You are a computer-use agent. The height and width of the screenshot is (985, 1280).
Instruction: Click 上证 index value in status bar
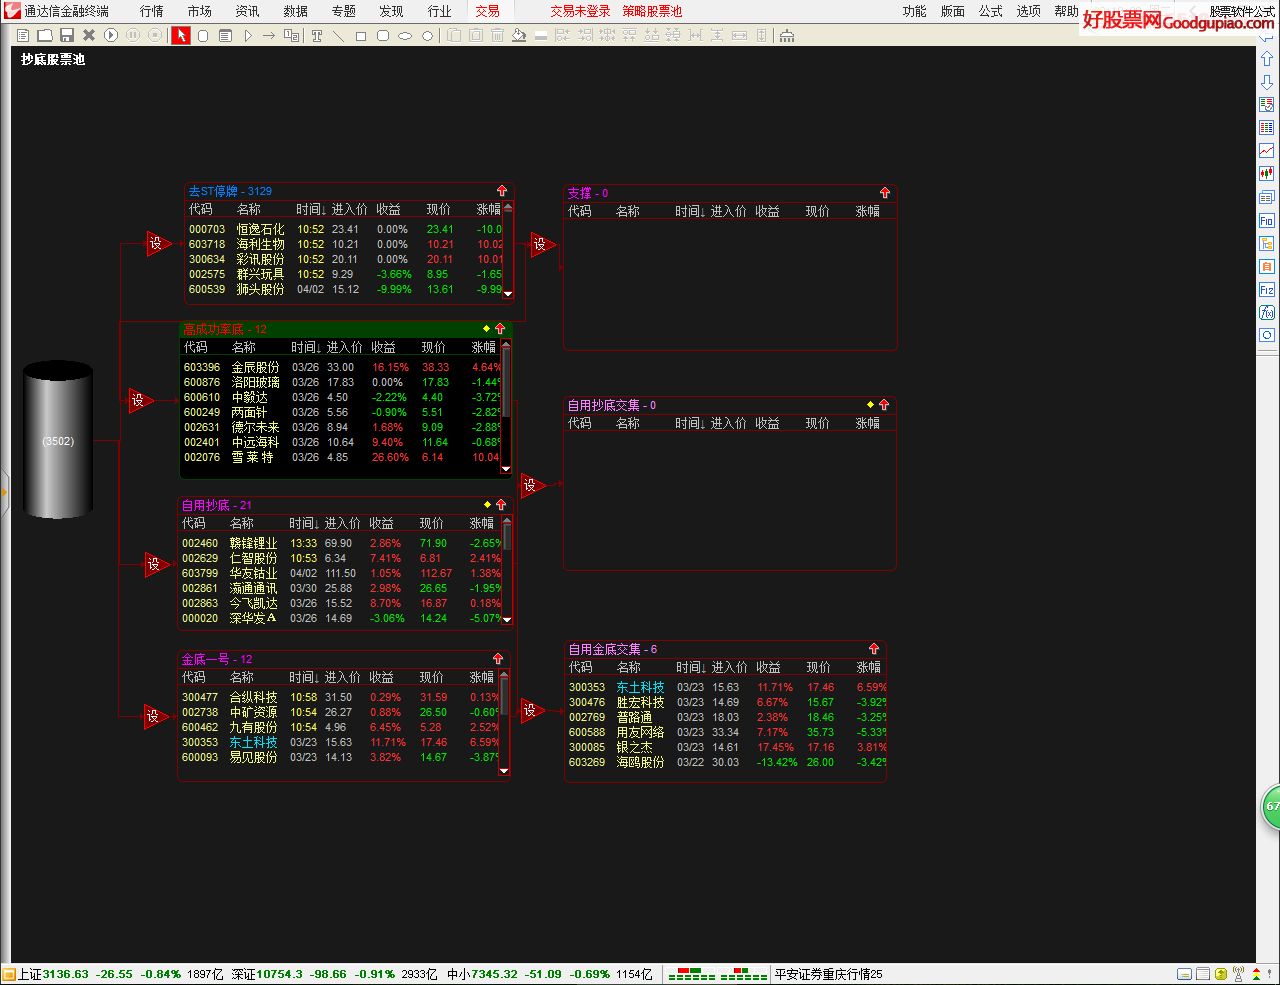pos(65,974)
